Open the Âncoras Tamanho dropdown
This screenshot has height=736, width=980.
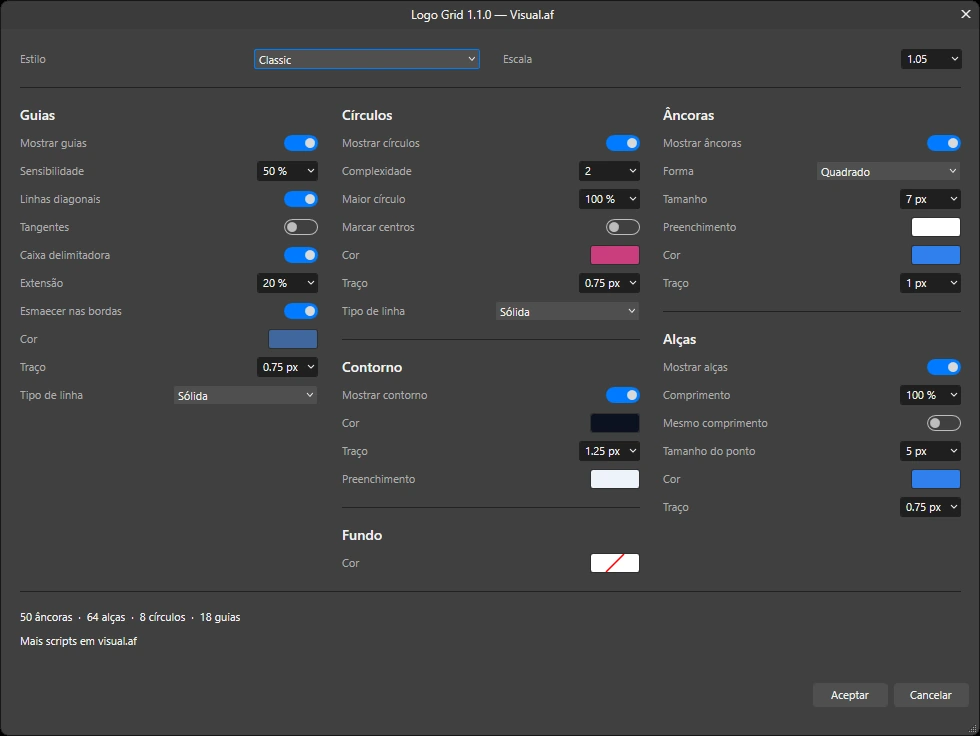(931, 199)
